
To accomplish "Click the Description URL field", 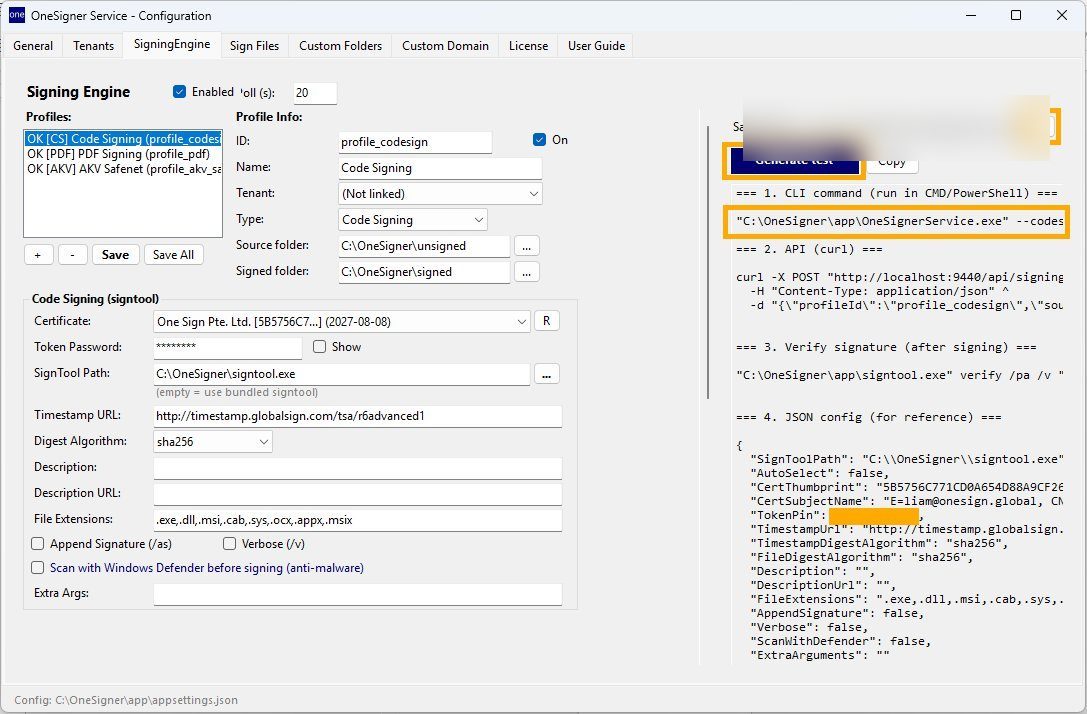I will (x=358, y=494).
